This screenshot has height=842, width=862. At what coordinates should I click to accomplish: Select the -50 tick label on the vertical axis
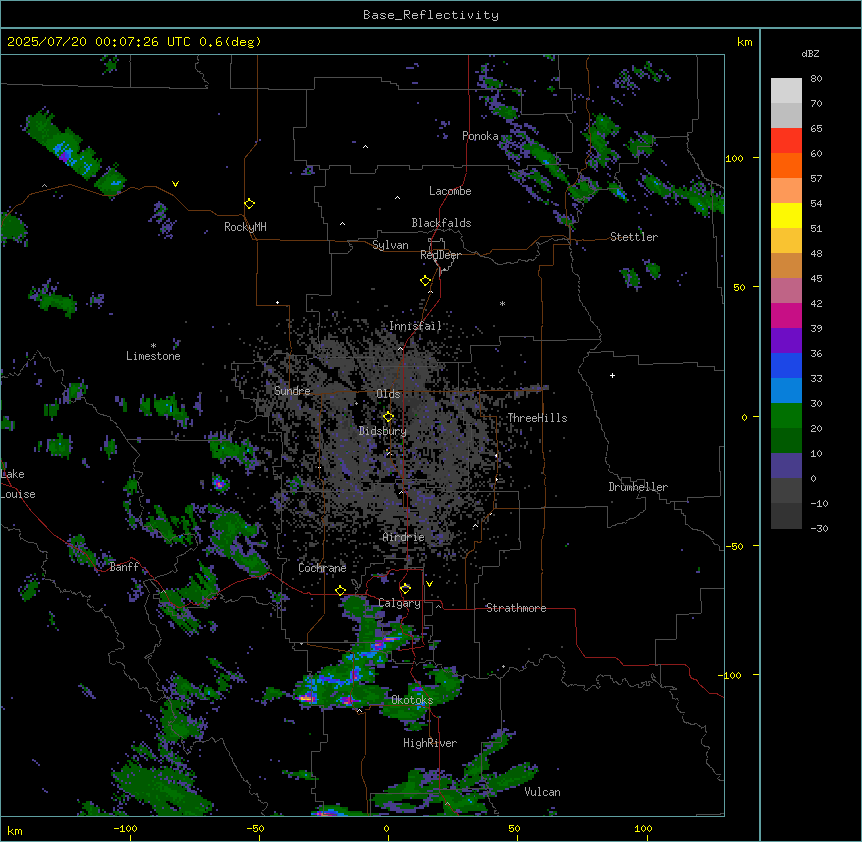point(734,546)
